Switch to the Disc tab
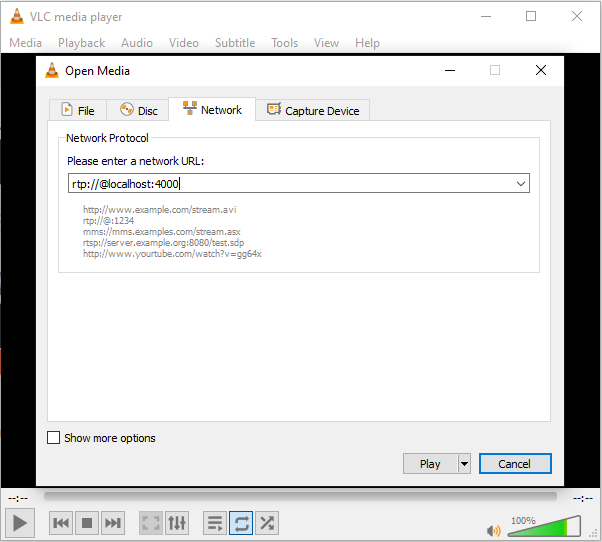Image resolution: width=602 pixels, height=542 pixels. [138, 111]
